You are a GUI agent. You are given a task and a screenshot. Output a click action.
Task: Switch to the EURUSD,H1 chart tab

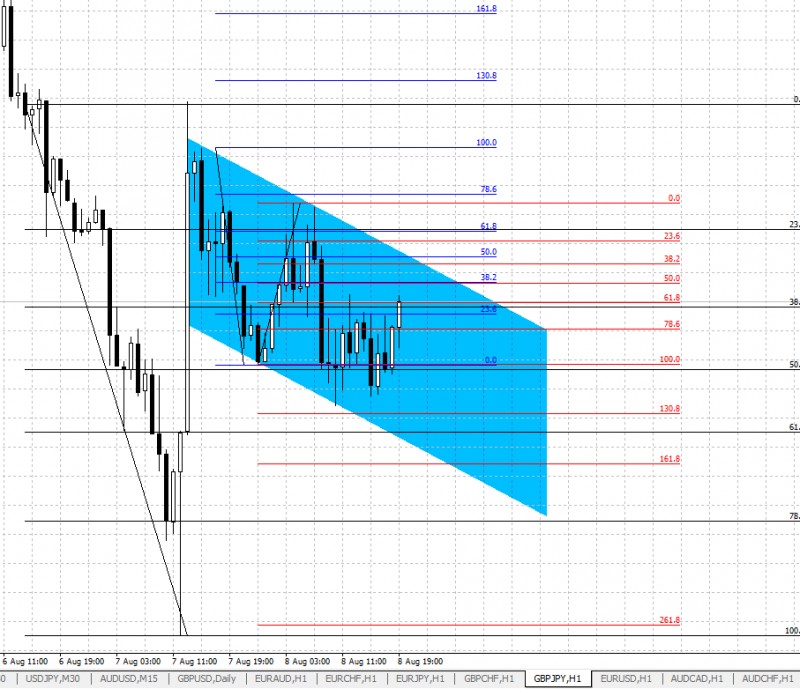click(x=630, y=679)
